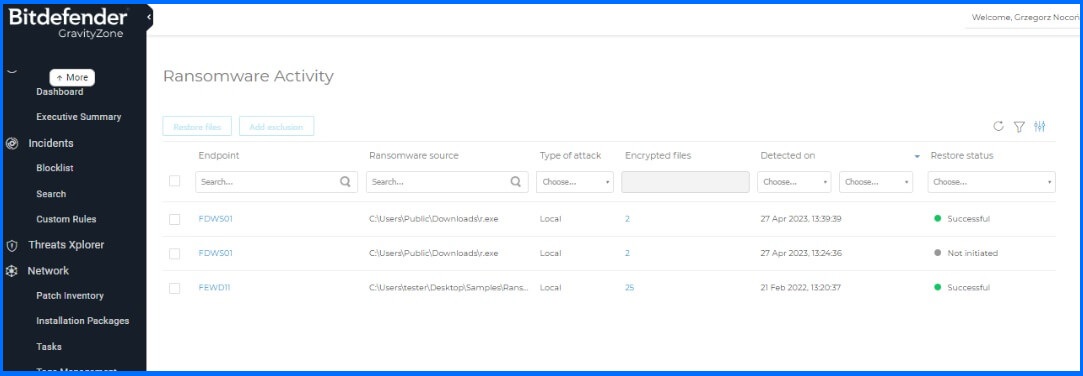The width and height of the screenshot is (1083, 376).
Task: Click the Threats Xplorer shield icon
Action: (12, 245)
